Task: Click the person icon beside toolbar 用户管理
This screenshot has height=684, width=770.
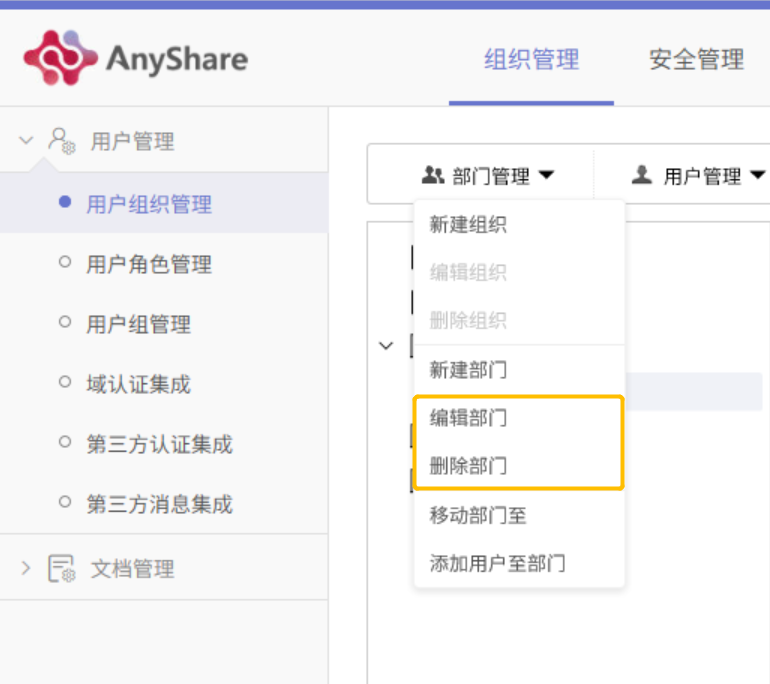Action: coord(642,175)
